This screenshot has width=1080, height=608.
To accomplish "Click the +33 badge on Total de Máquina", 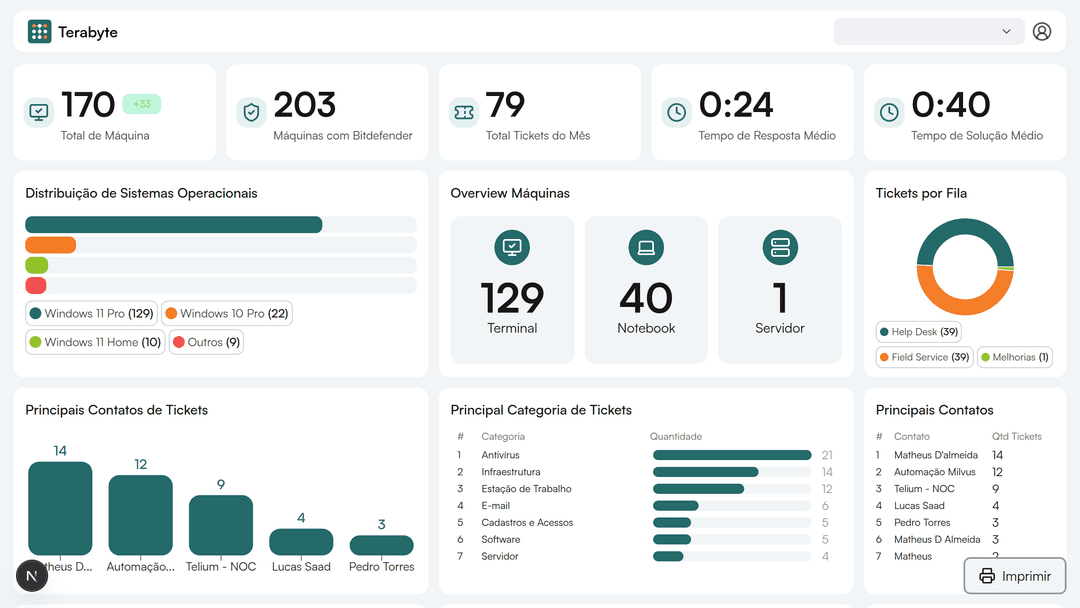I will point(142,104).
